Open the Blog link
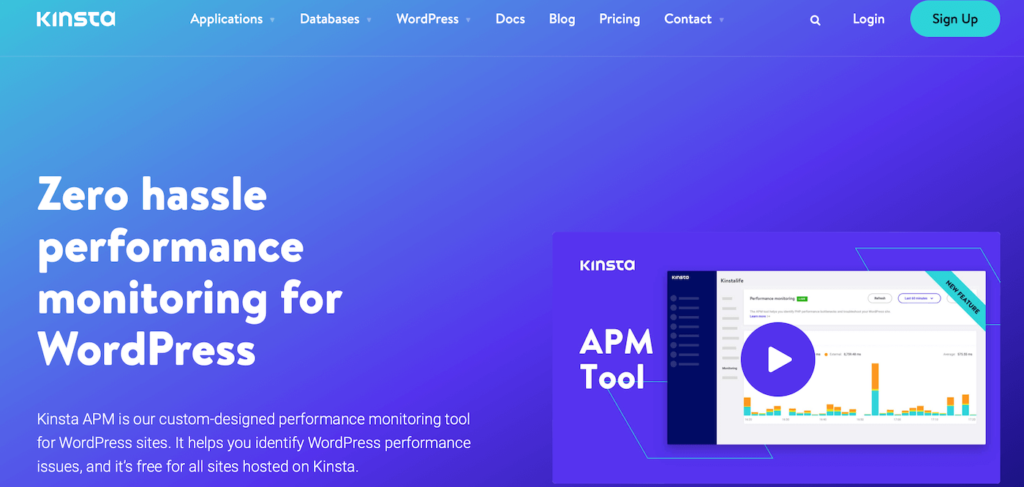1024x487 pixels. [562, 19]
